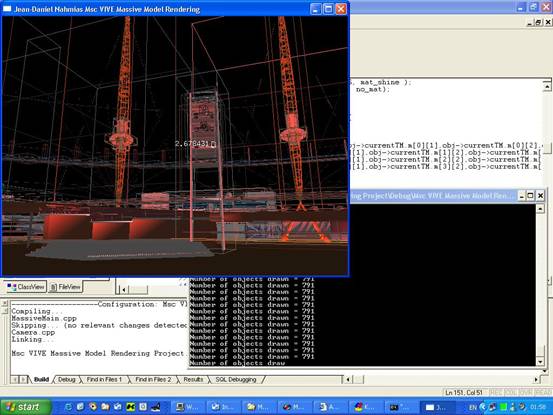The height and width of the screenshot is (415, 553).
Task: Click the 'no_mat);' code line in editor
Action: pyautogui.click(x=373, y=89)
